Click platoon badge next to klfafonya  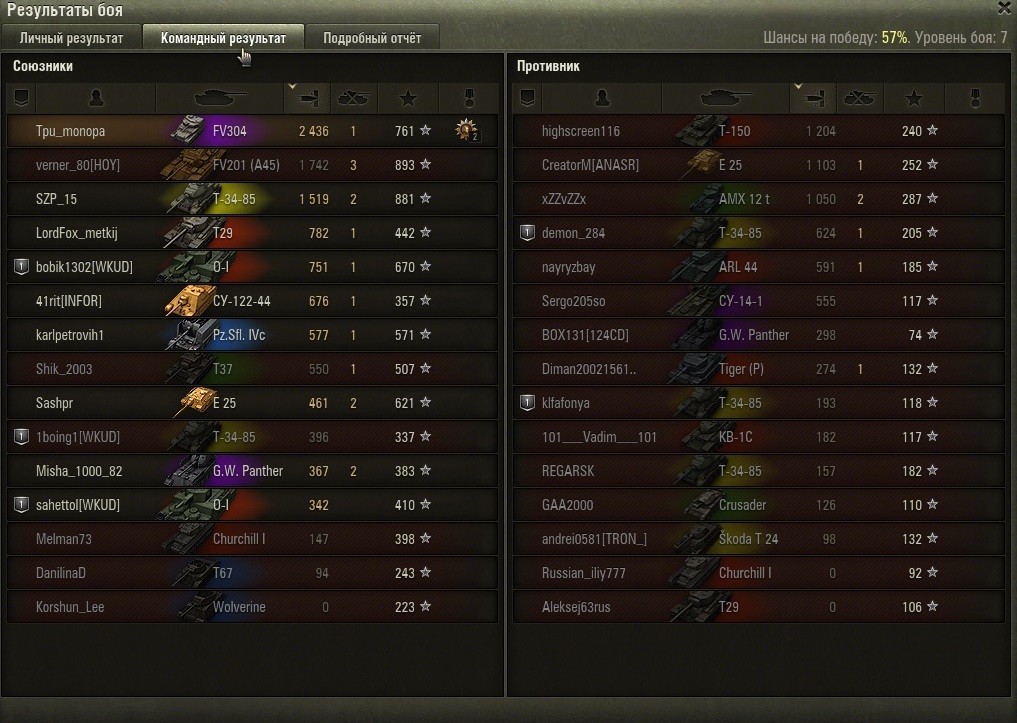pos(527,403)
